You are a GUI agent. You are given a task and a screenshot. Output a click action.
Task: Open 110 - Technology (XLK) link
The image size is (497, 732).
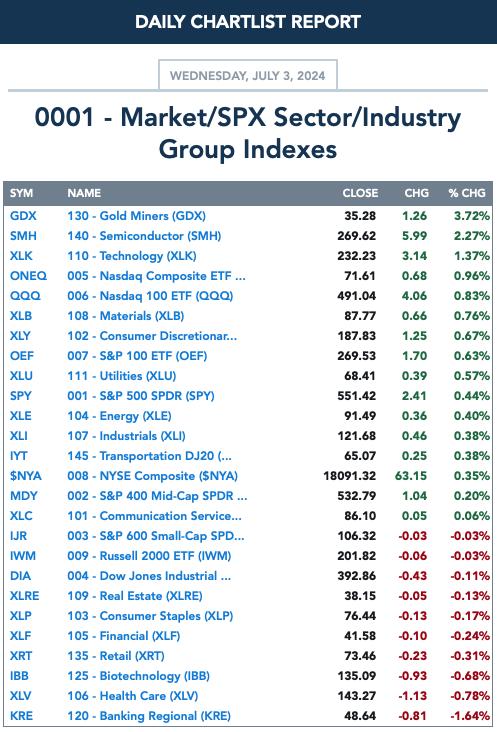[x=132, y=256]
